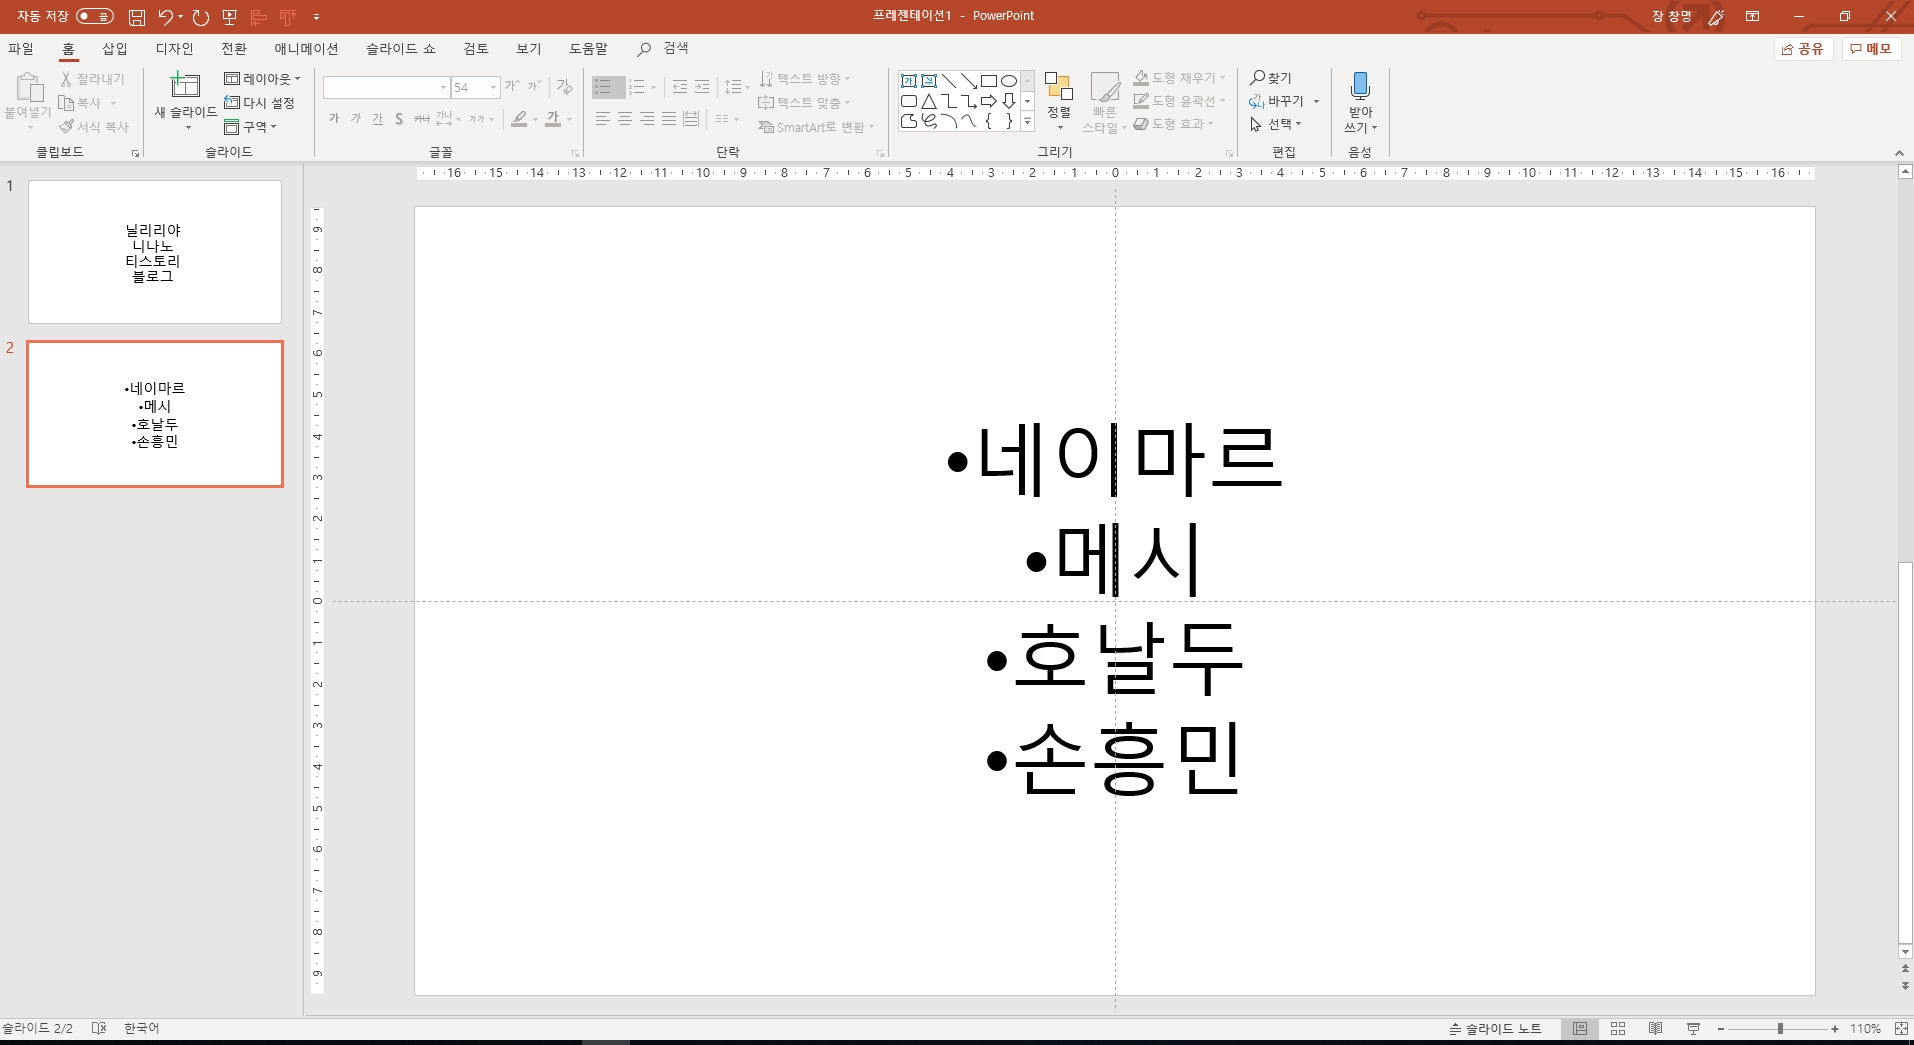Click the Undo arrow icon
This screenshot has width=1914, height=1045.
(165, 16)
